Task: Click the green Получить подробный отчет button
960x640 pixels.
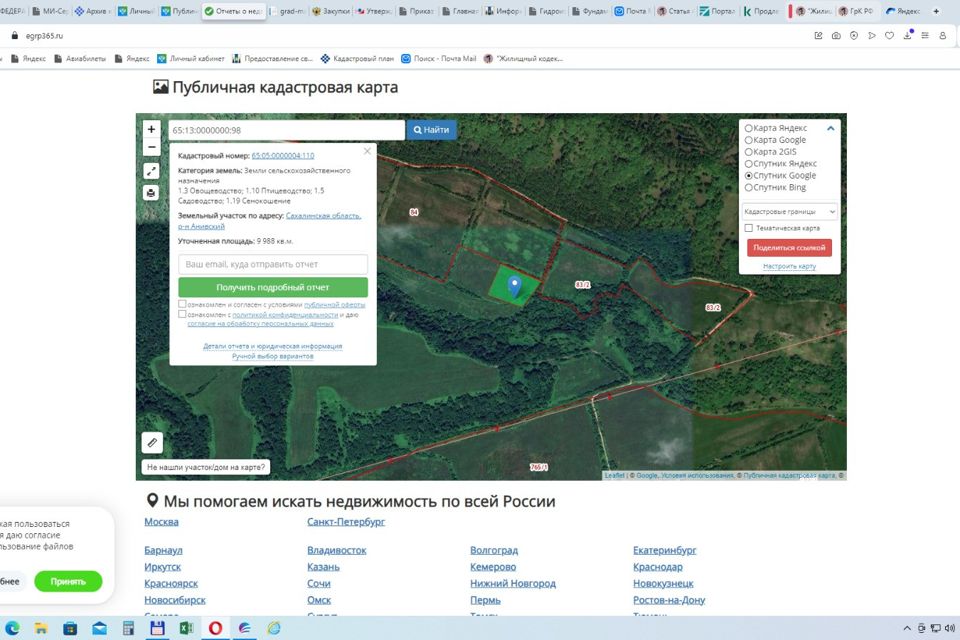Action: point(273,287)
